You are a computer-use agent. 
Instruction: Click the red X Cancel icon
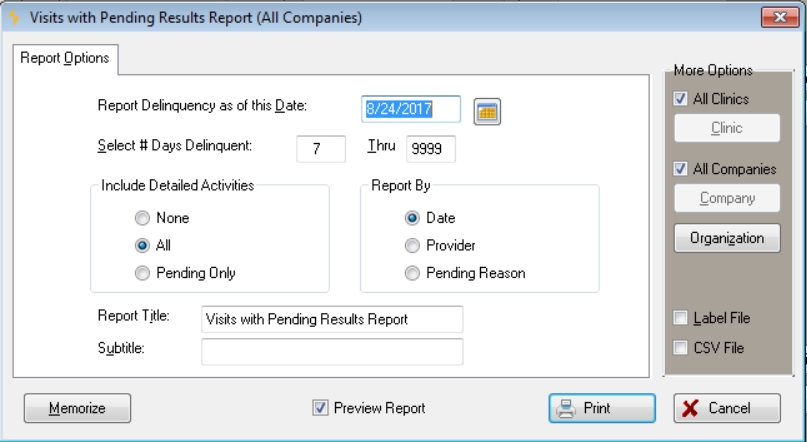690,409
